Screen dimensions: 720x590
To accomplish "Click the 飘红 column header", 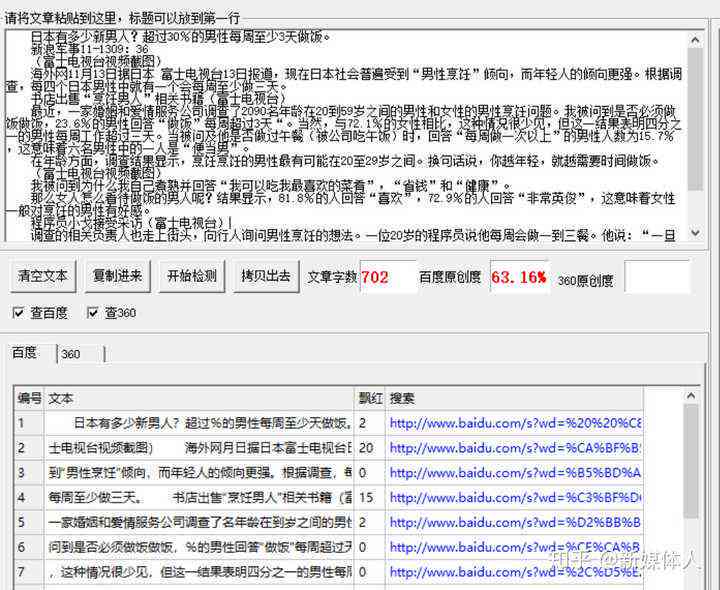I will click(x=370, y=398).
